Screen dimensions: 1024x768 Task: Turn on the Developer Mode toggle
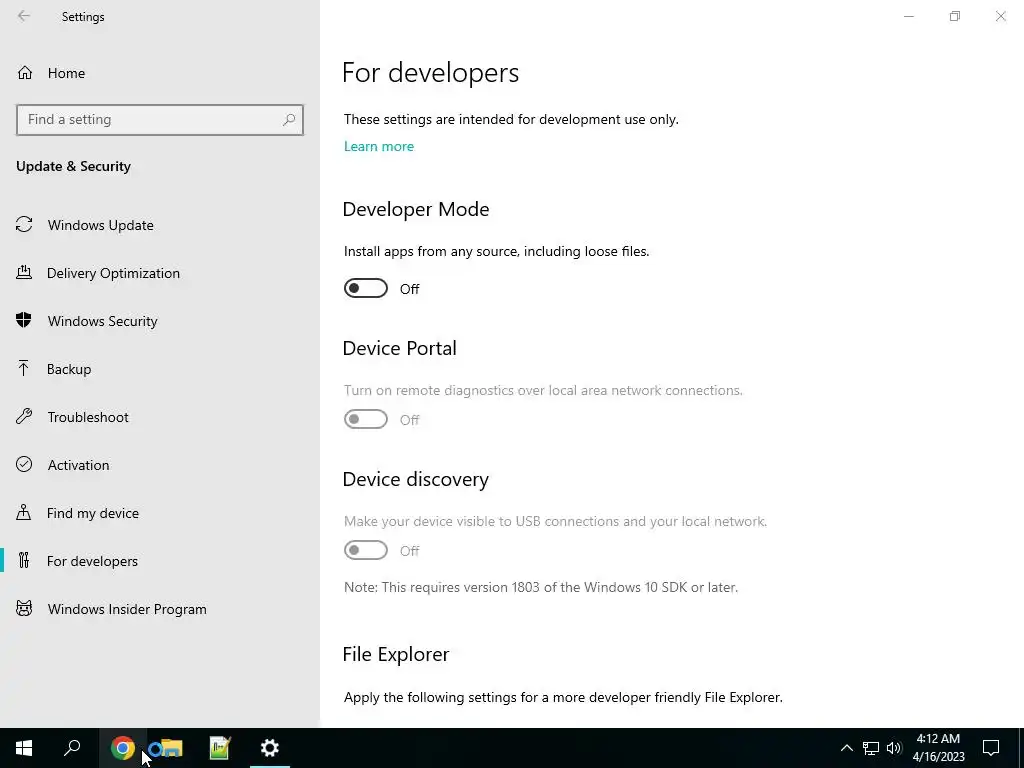pos(366,288)
